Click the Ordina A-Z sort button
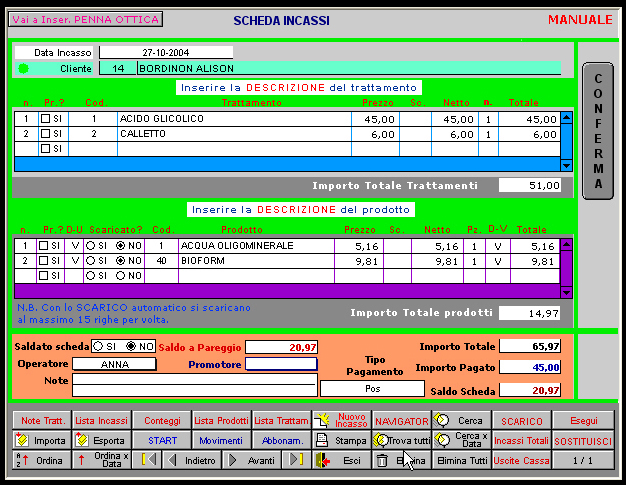Image resolution: width=626 pixels, height=485 pixels. click(x=42, y=460)
